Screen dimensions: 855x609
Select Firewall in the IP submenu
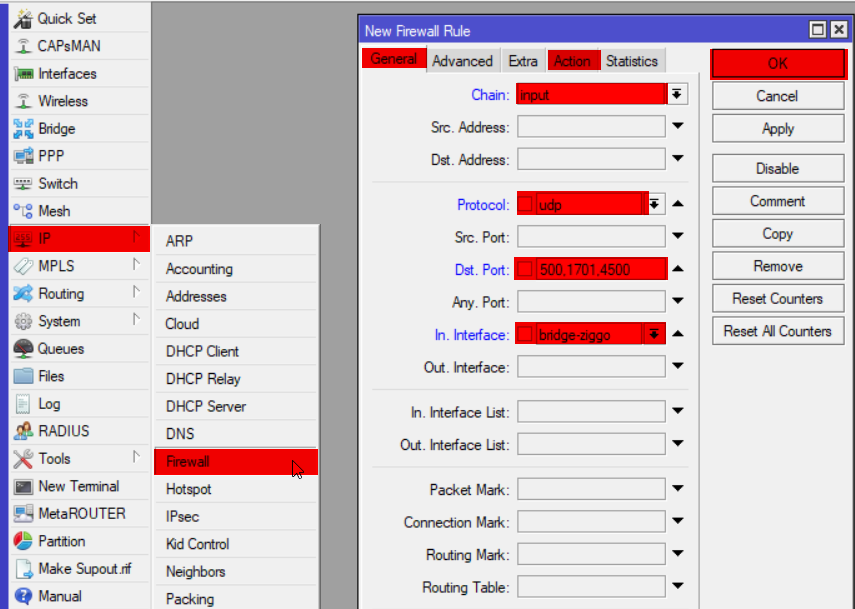tap(235, 462)
